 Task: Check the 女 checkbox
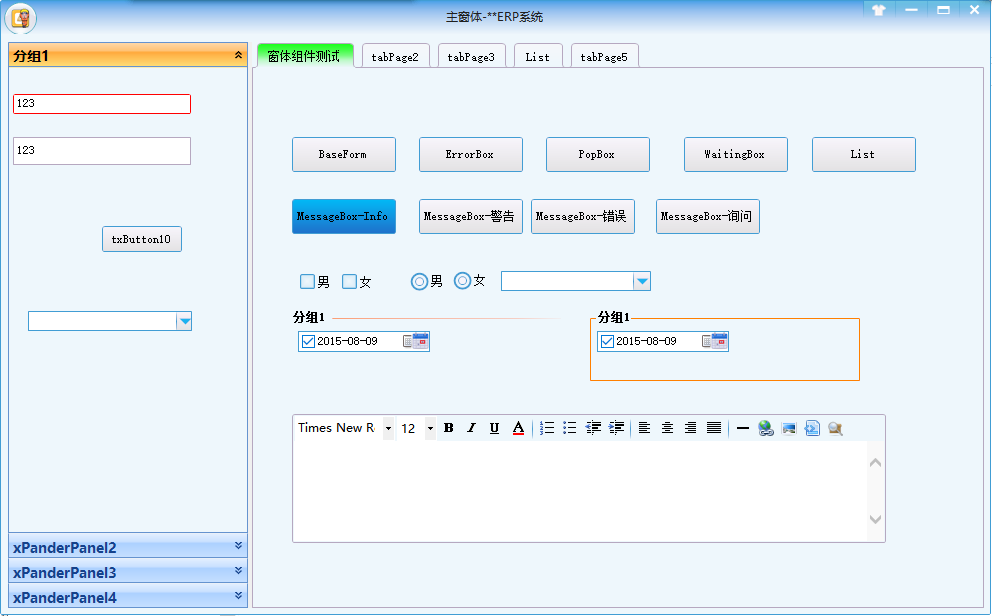point(349,281)
